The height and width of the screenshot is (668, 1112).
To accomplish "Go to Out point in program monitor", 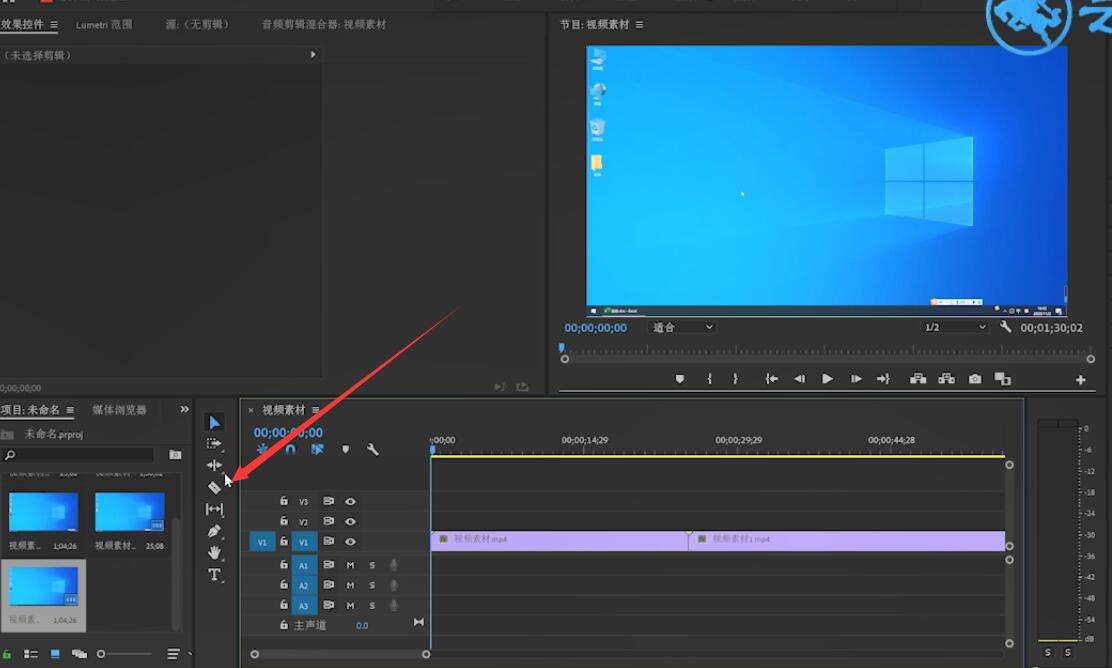I will (883, 379).
